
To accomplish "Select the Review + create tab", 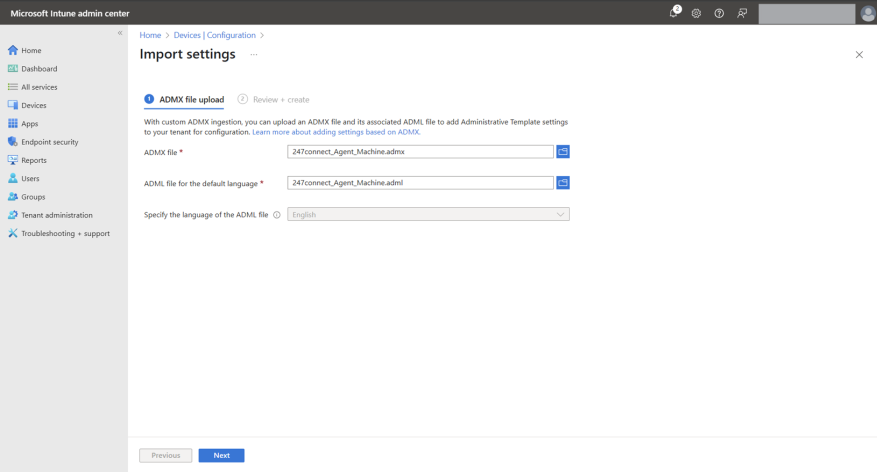I will point(274,100).
